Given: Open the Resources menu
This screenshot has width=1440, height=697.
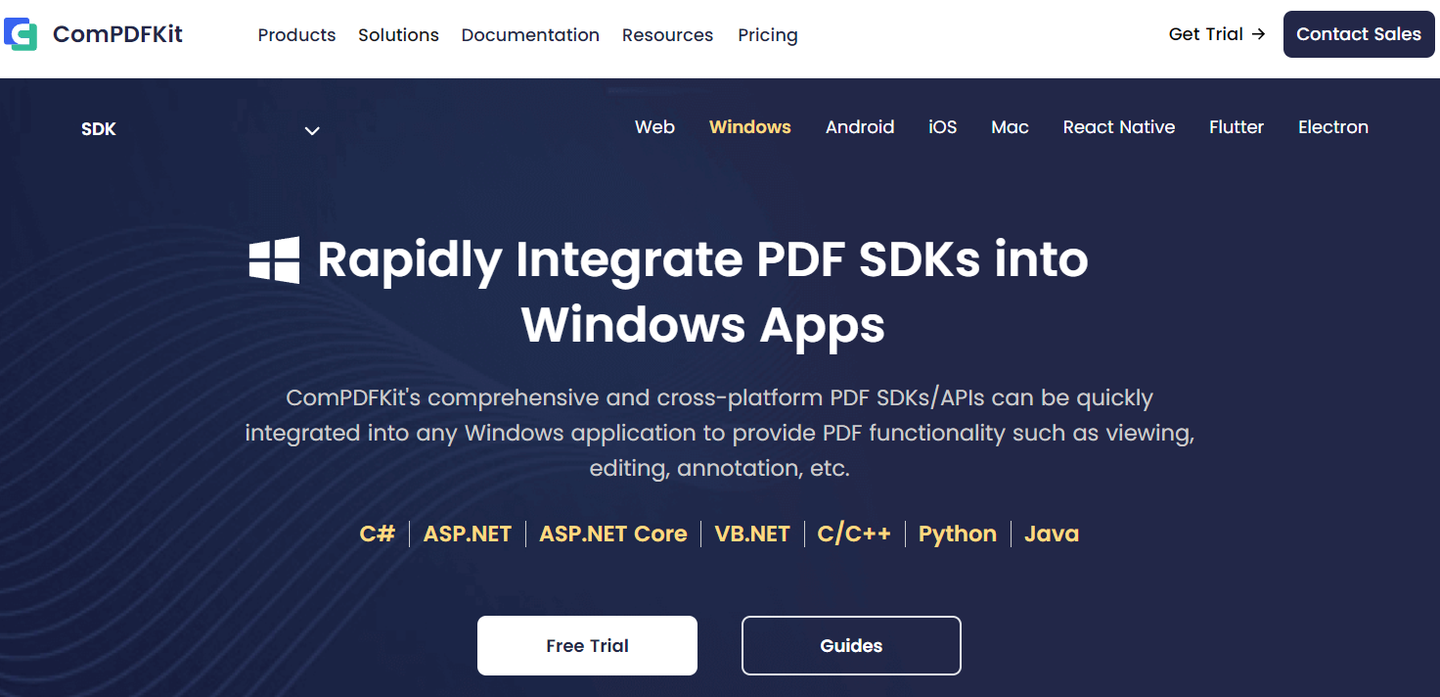Looking at the screenshot, I should coord(667,35).
